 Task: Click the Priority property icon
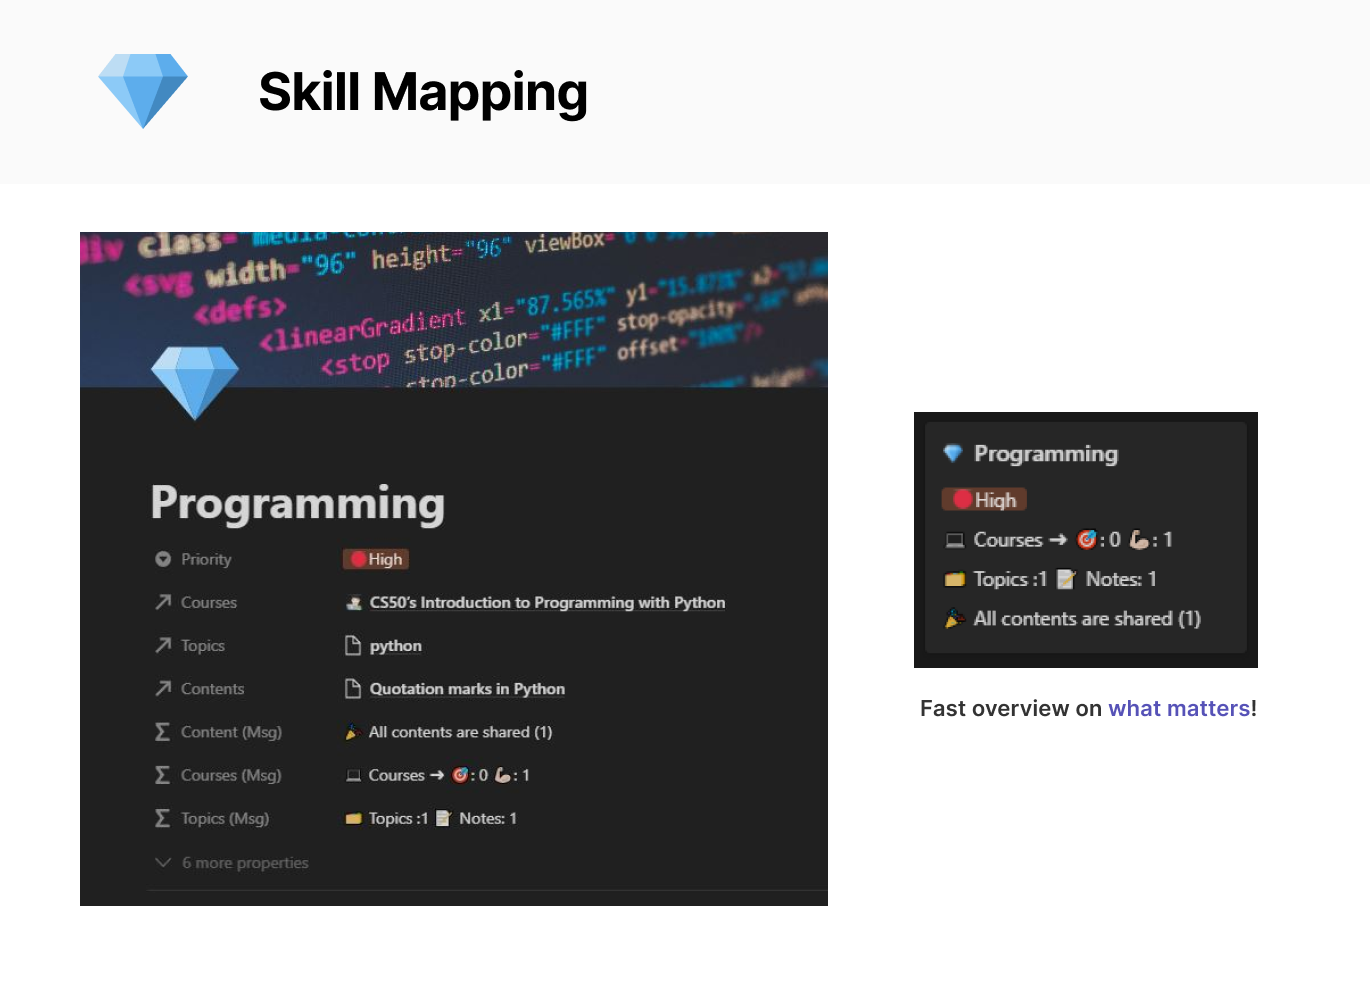[163, 559]
